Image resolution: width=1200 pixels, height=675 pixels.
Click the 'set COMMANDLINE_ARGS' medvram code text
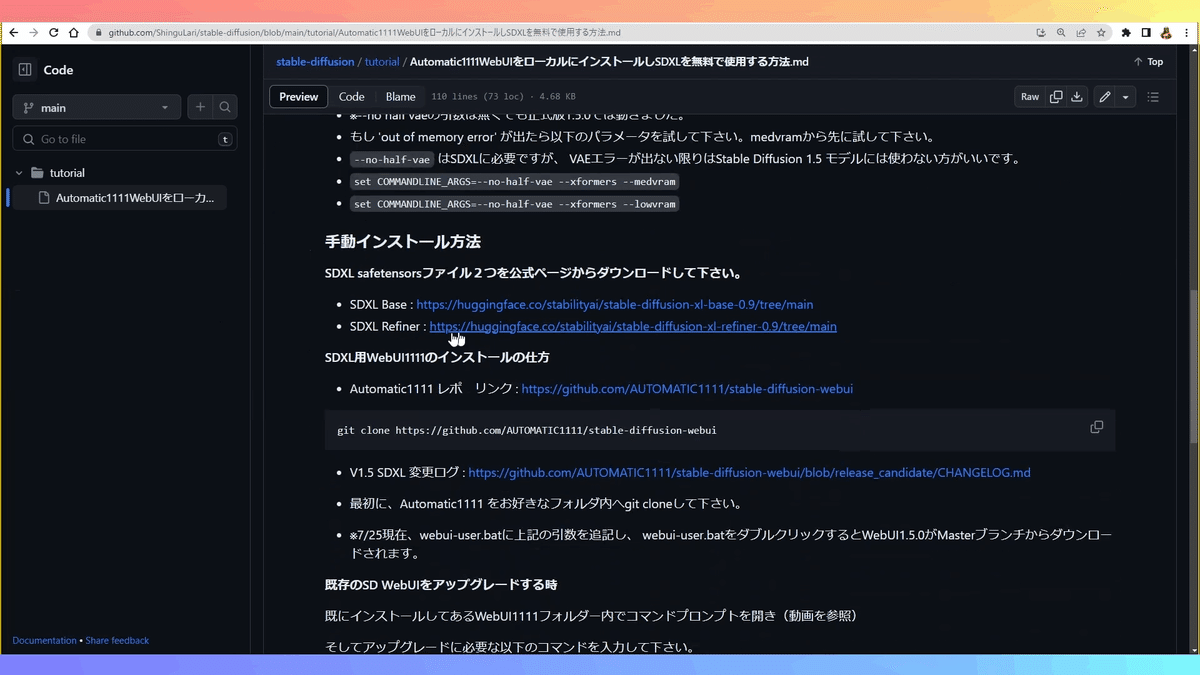tap(515, 182)
